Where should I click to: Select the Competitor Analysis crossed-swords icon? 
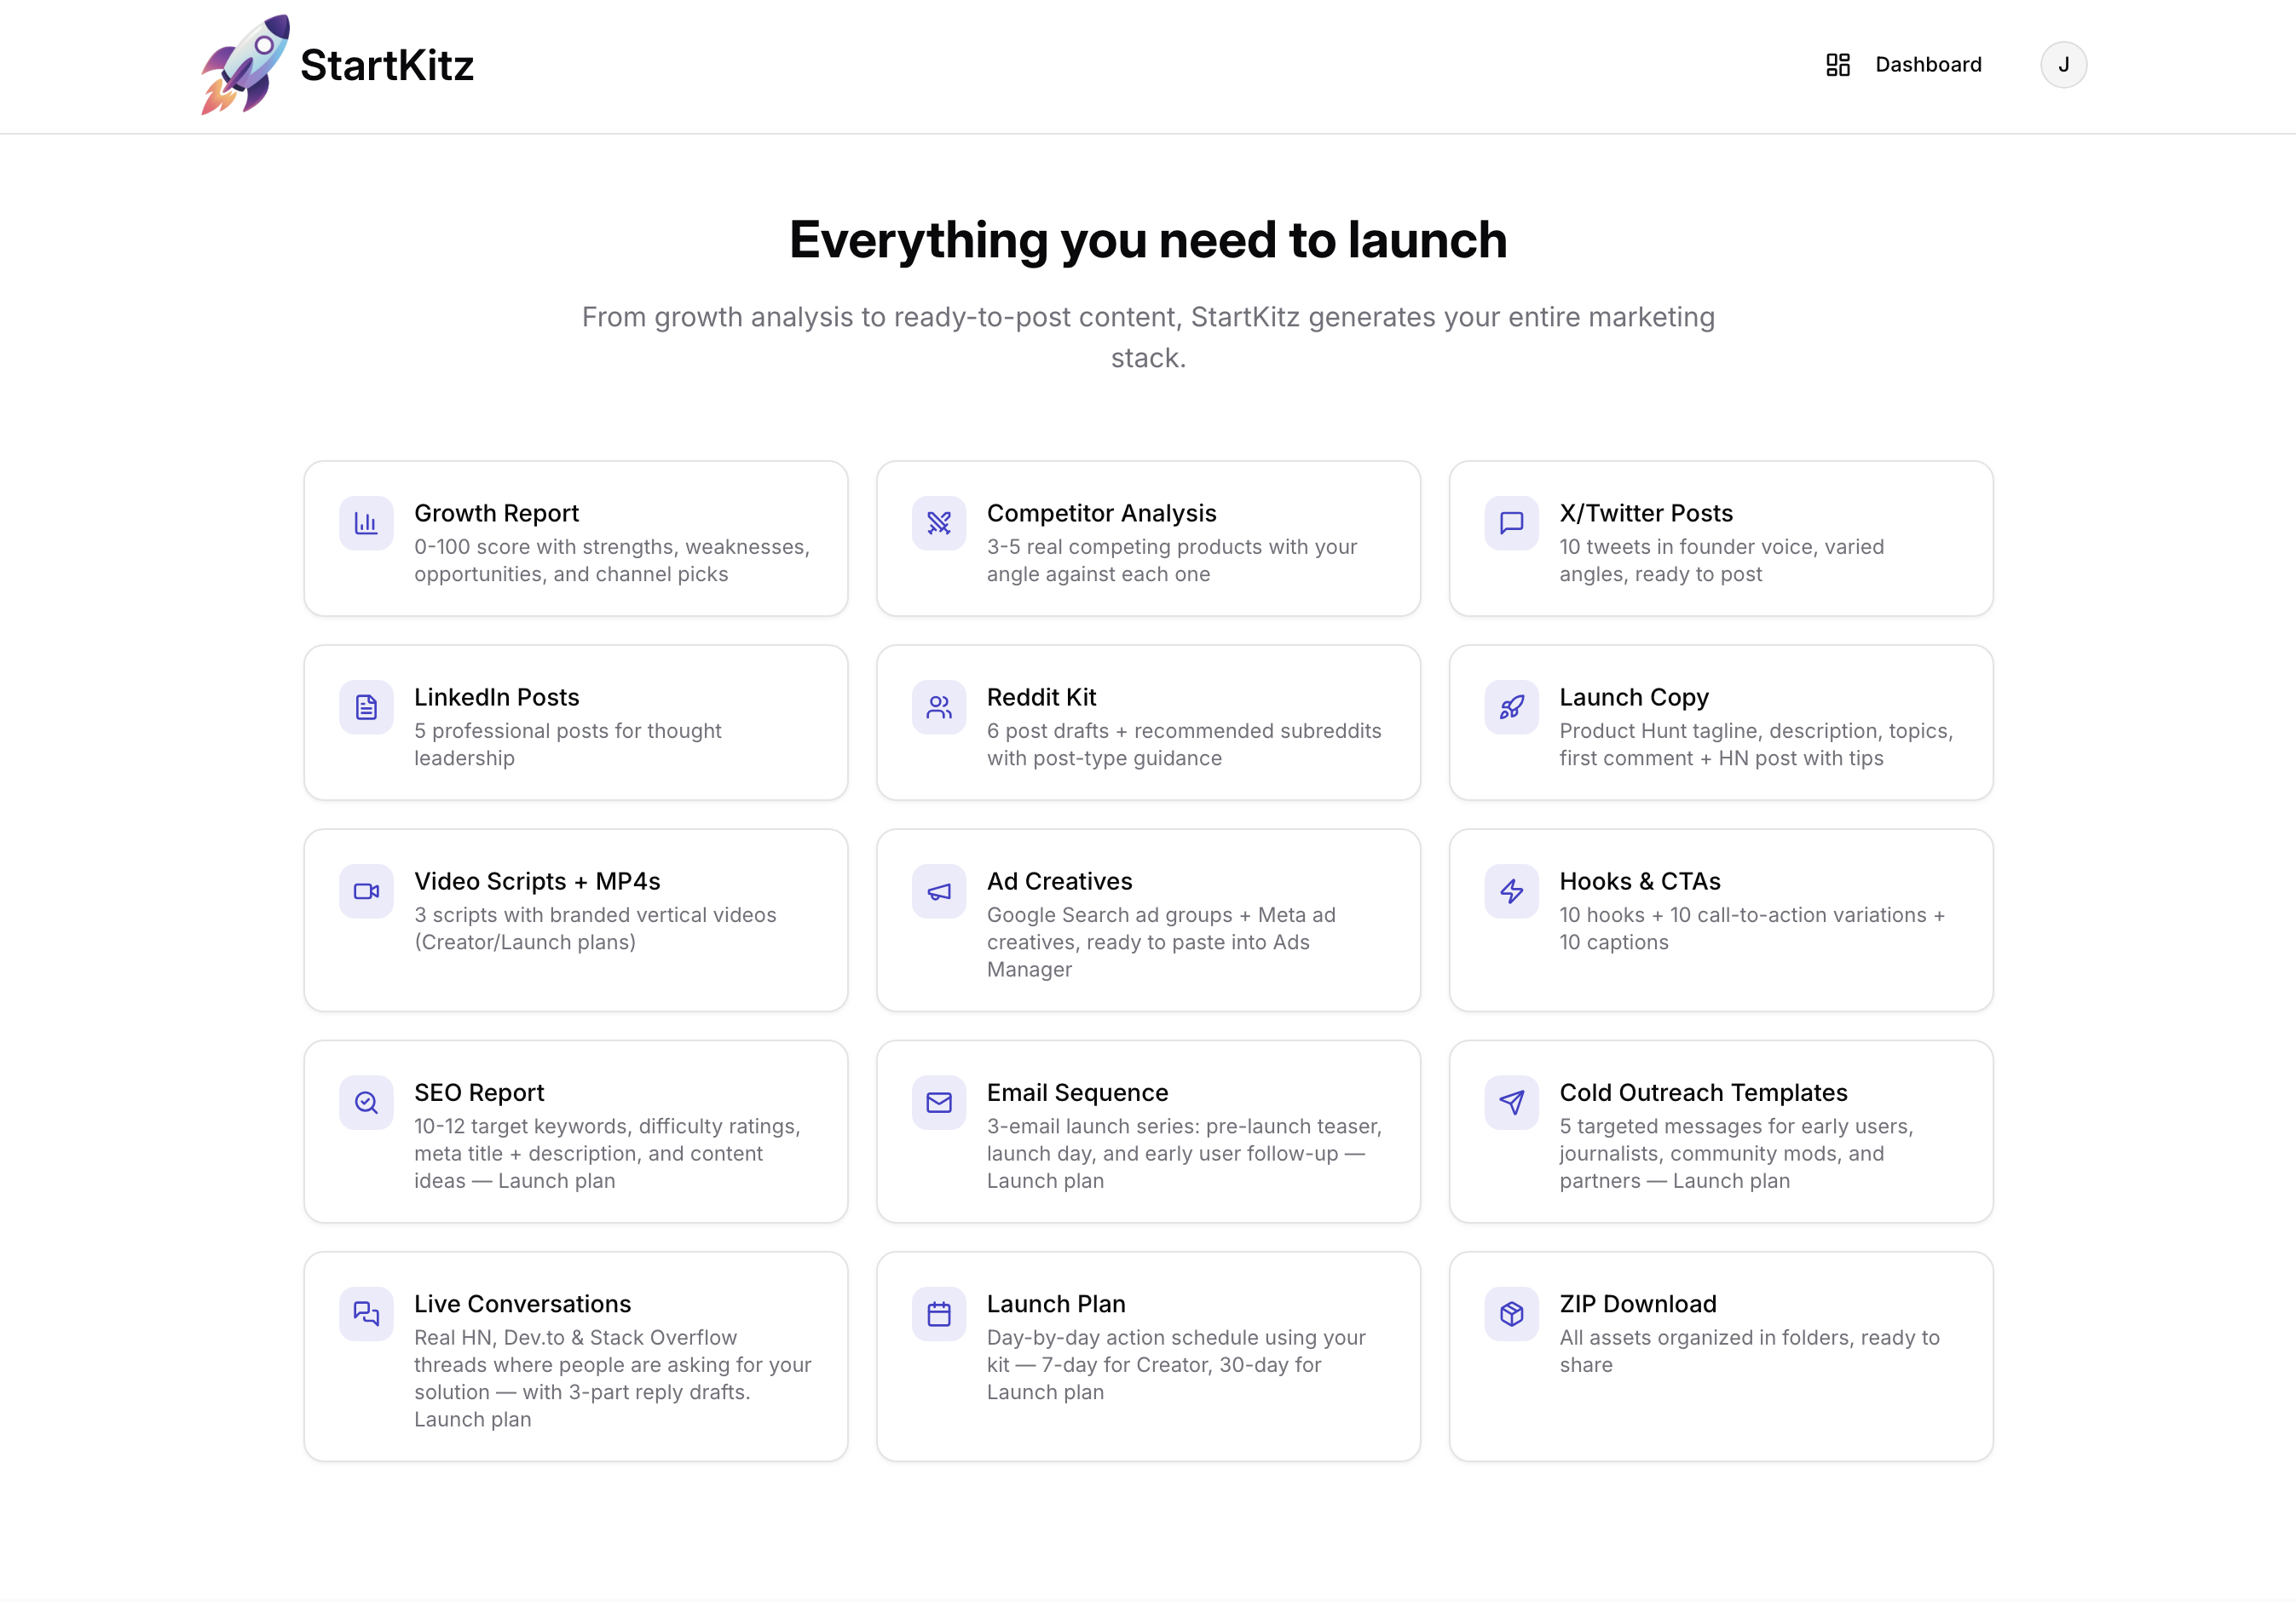tap(939, 522)
